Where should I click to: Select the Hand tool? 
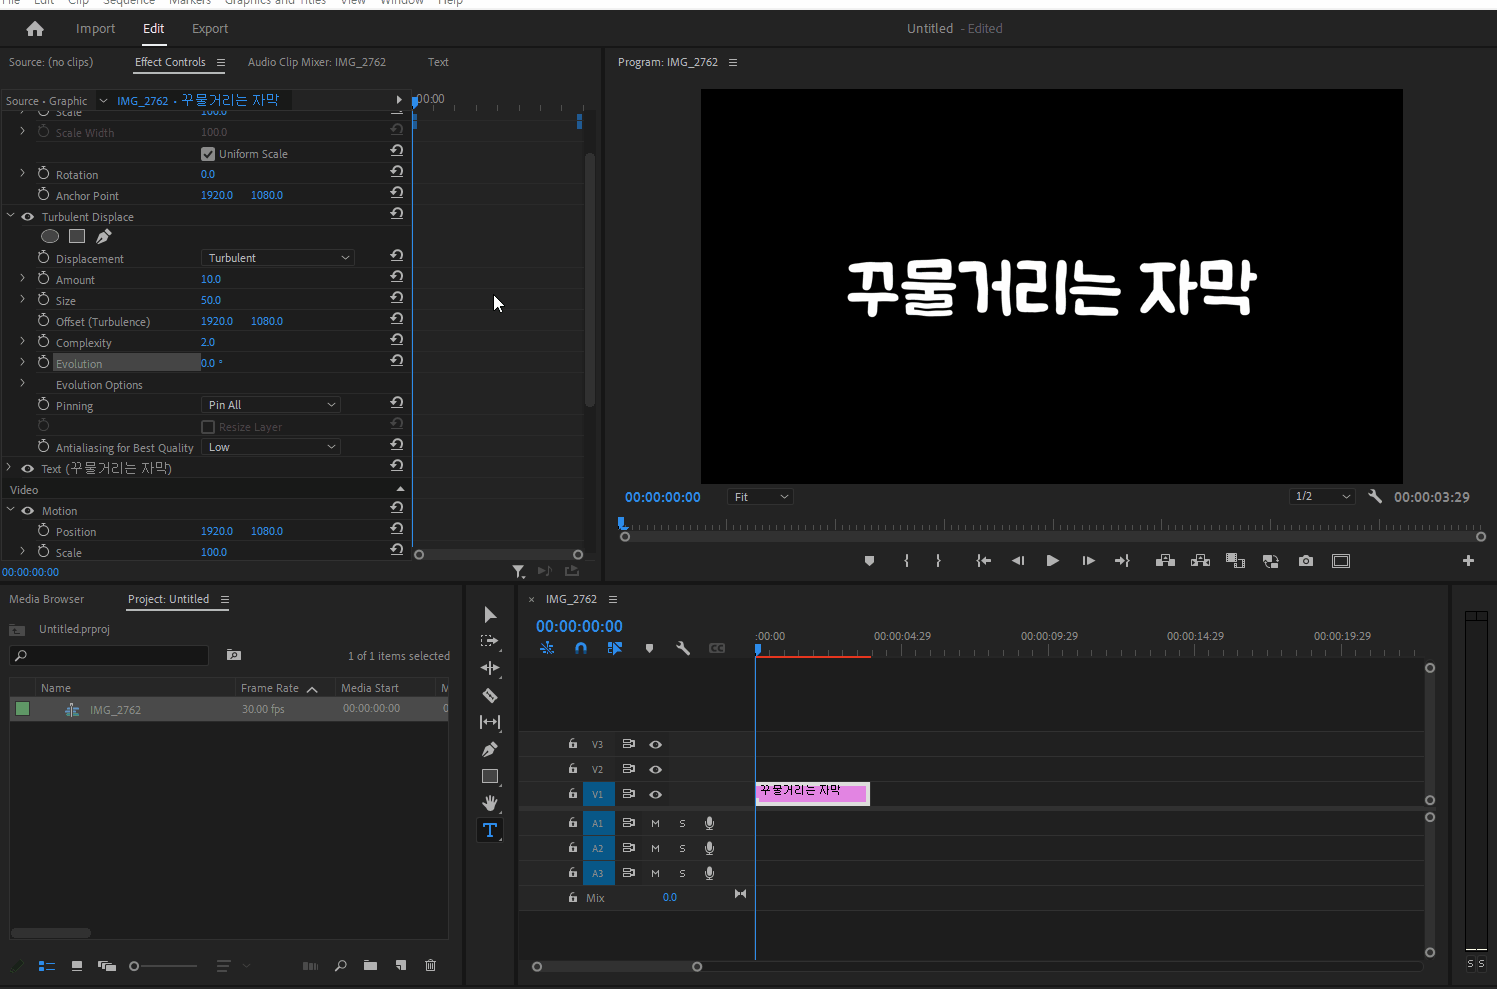pos(490,803)
